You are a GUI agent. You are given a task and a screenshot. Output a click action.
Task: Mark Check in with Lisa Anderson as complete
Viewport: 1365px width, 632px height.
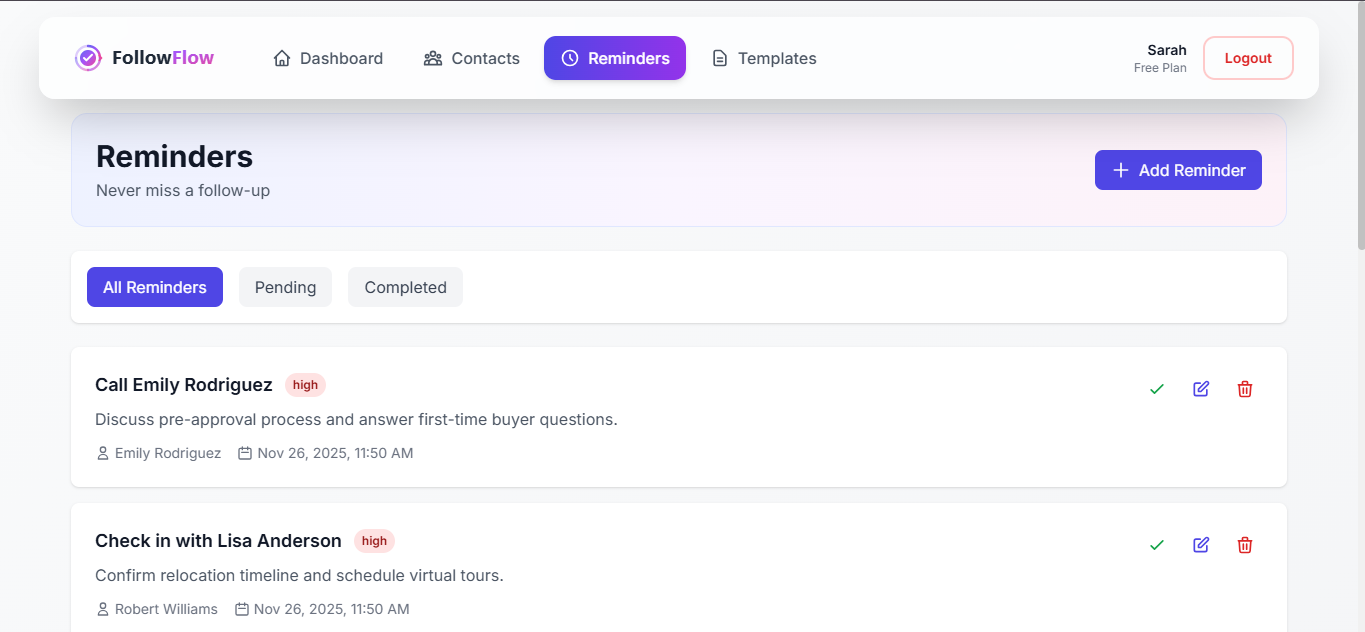pos(1157,545)
